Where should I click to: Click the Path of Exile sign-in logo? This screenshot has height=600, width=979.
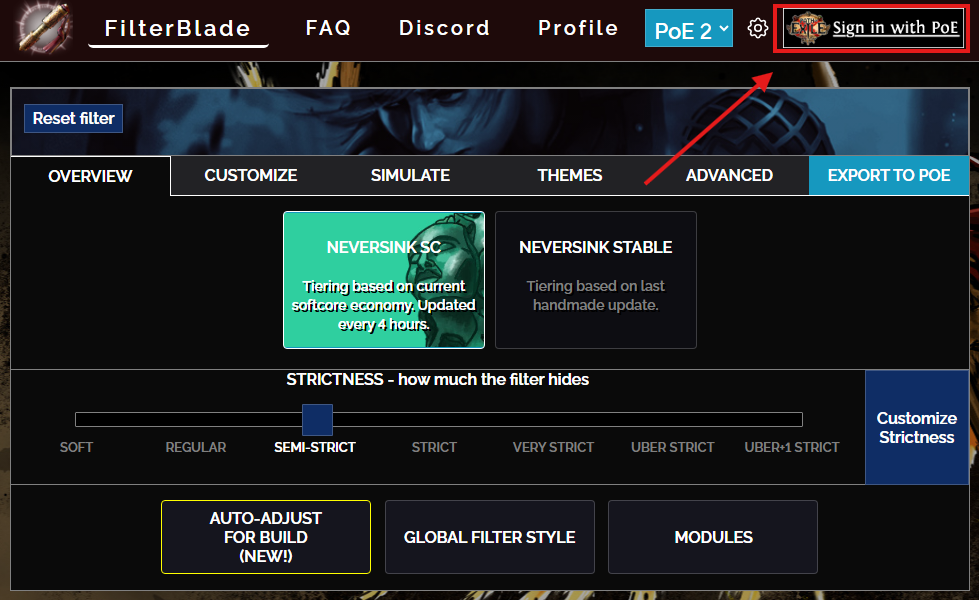click(807, 28)
